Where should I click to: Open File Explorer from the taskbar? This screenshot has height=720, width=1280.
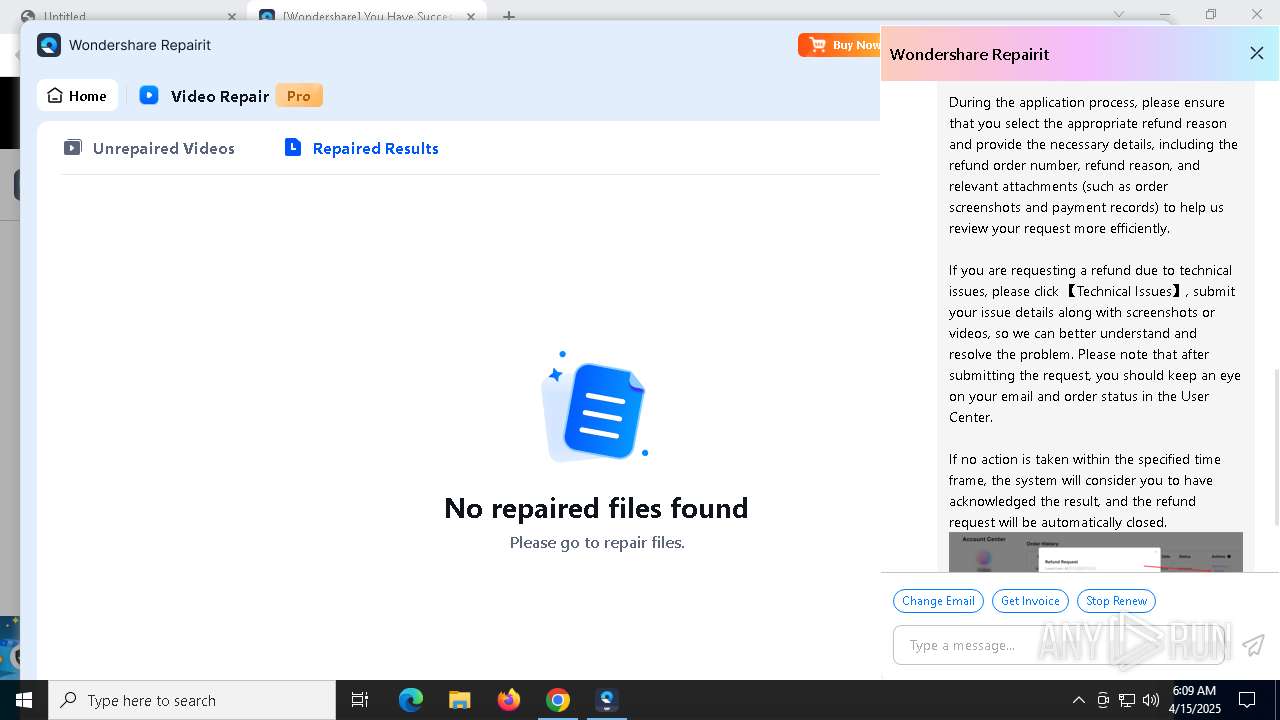[459, 700]
